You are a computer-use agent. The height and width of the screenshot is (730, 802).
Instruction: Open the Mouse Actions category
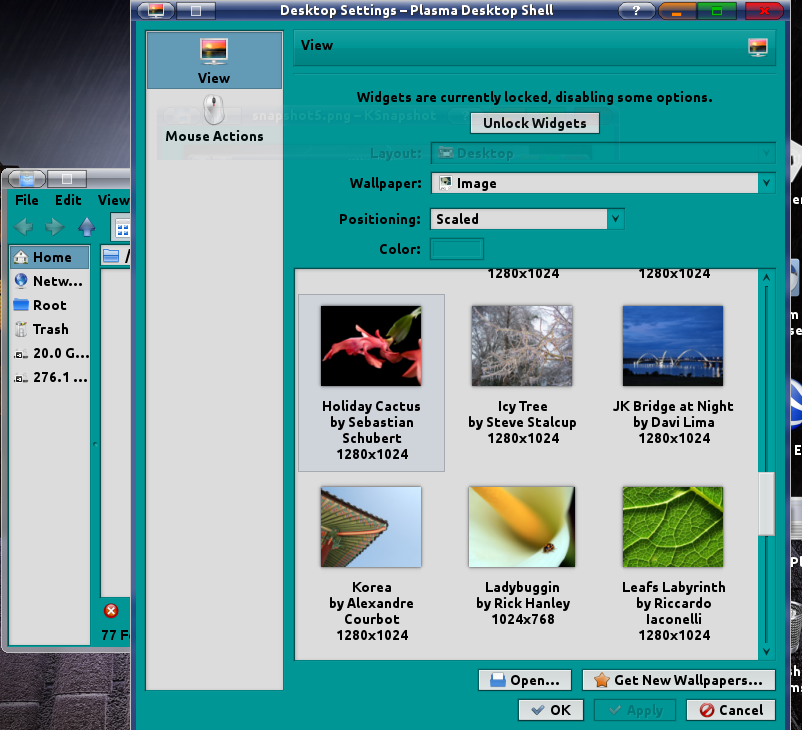(214, 120)
